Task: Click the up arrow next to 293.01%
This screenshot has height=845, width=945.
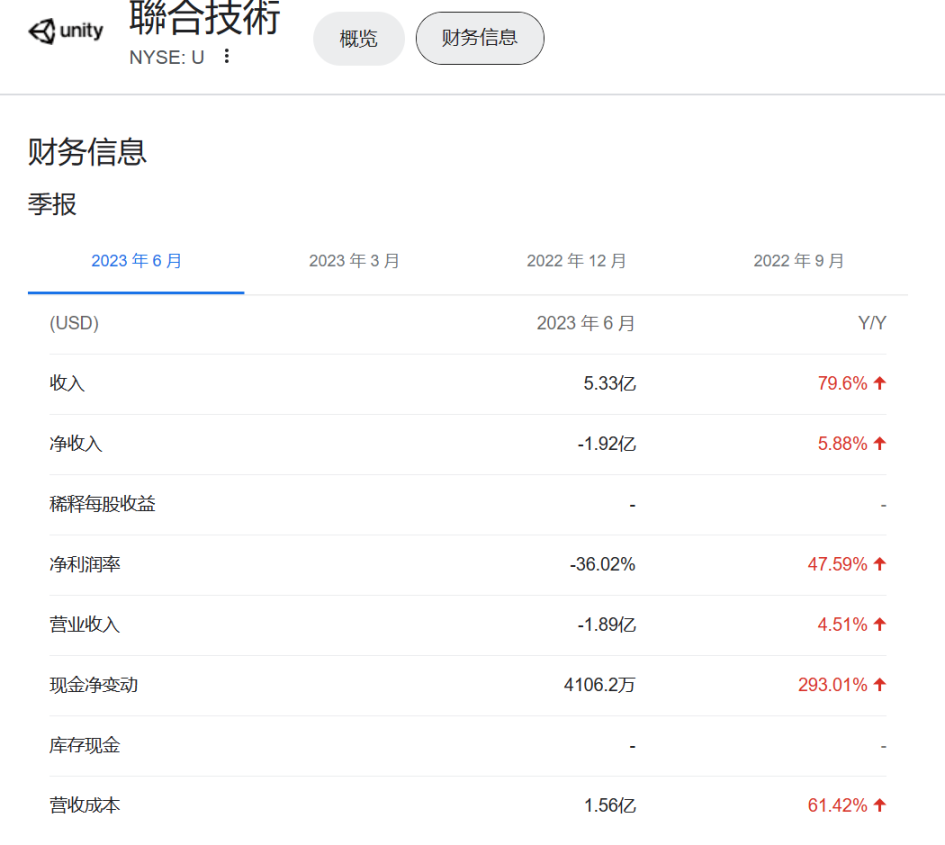Action: pos(879,684)
